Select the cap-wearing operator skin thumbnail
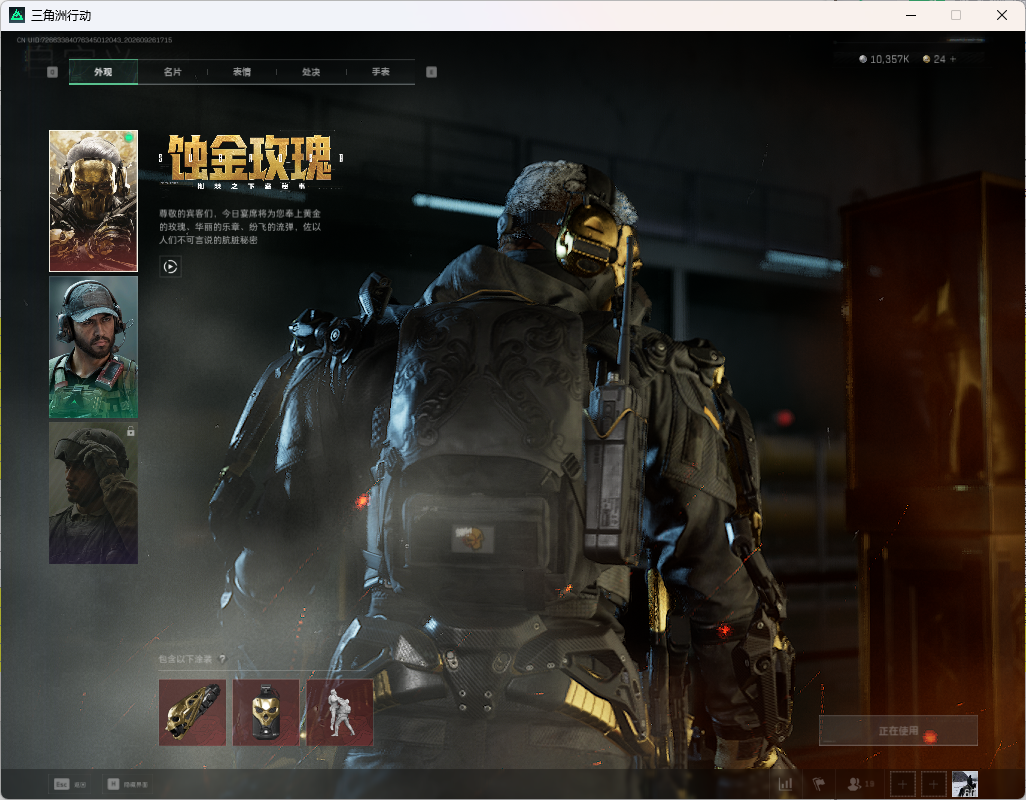The width and height of the screenshot is (1026, 800). (x=94, y=347)
